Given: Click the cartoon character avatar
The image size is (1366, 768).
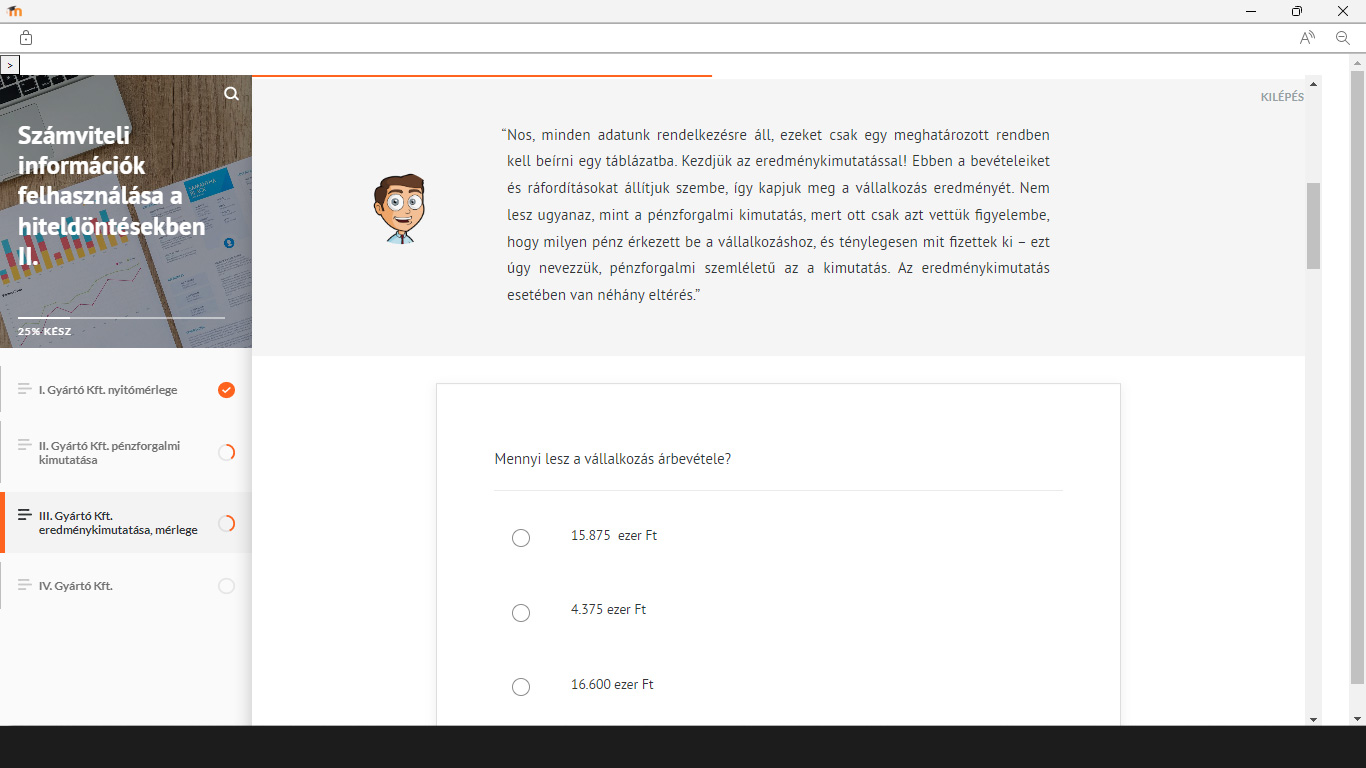Looking at the screenshot, I should pos(400,208).
